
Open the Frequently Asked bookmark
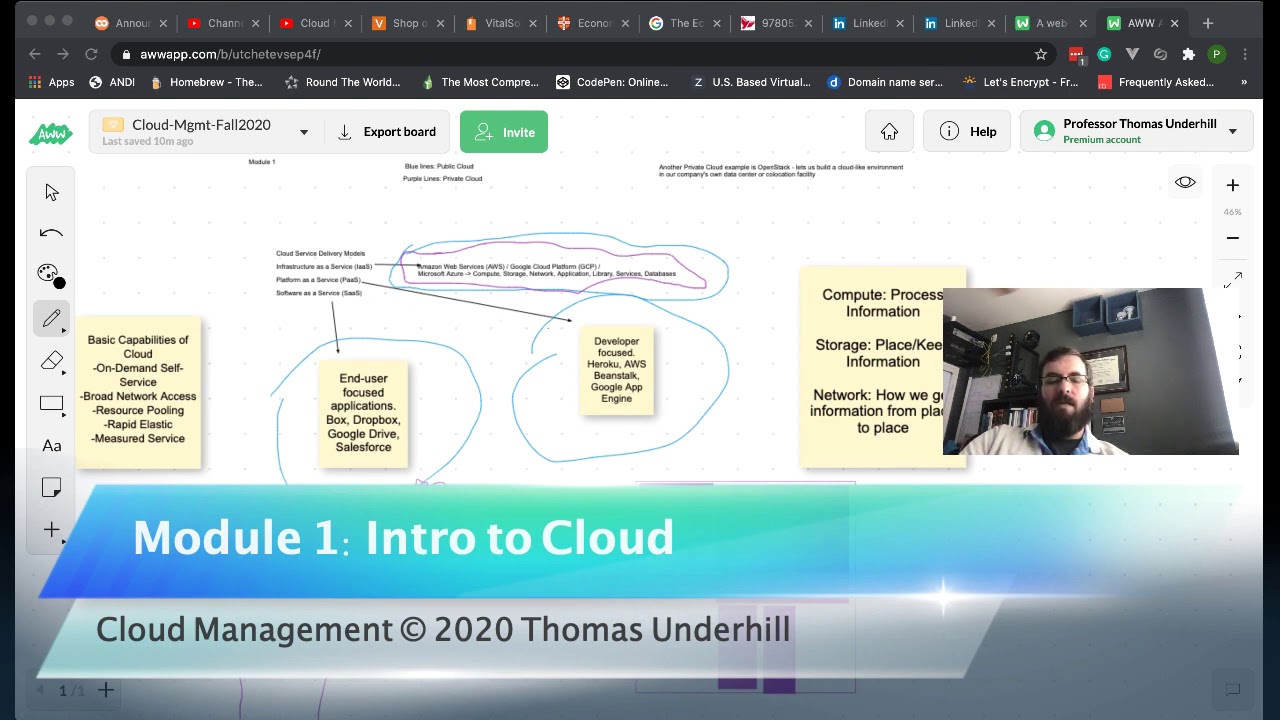[x=1155, y=82]
